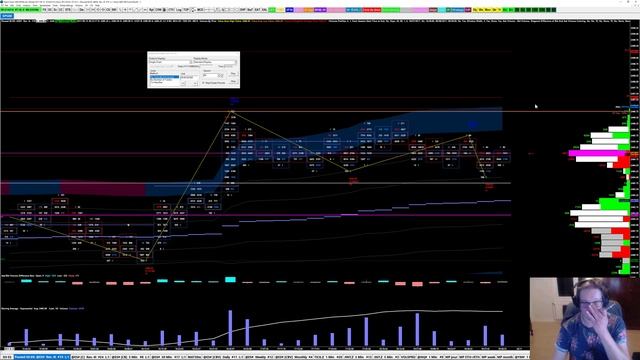Click the TOP toolbar button
The width and height of the screenshot is (640, 360).
(x=186, y=9)
